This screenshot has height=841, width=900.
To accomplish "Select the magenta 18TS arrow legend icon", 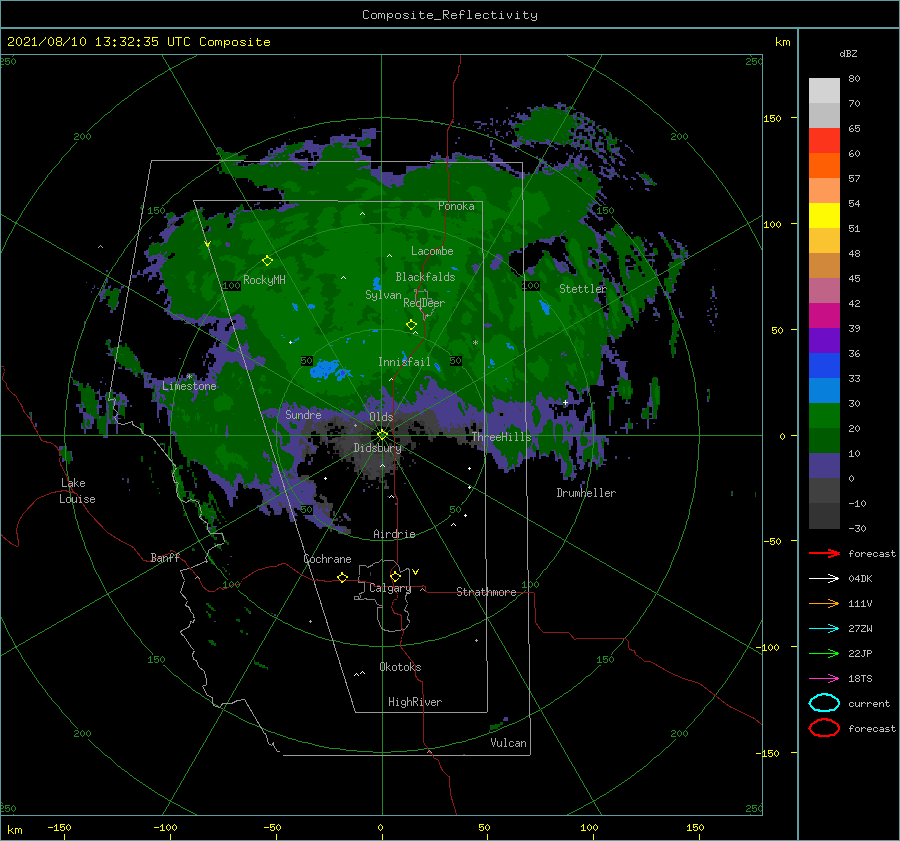I will pos(824,679).
